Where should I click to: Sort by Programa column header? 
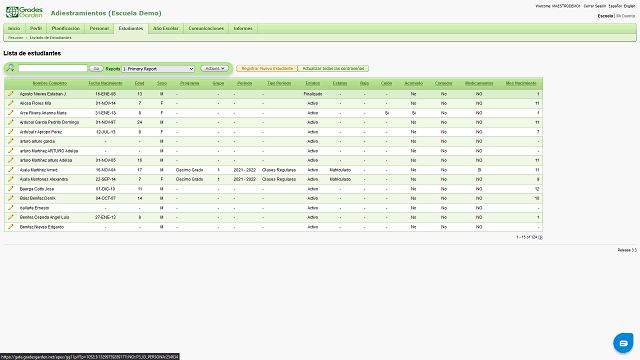(x=190, y=83)
